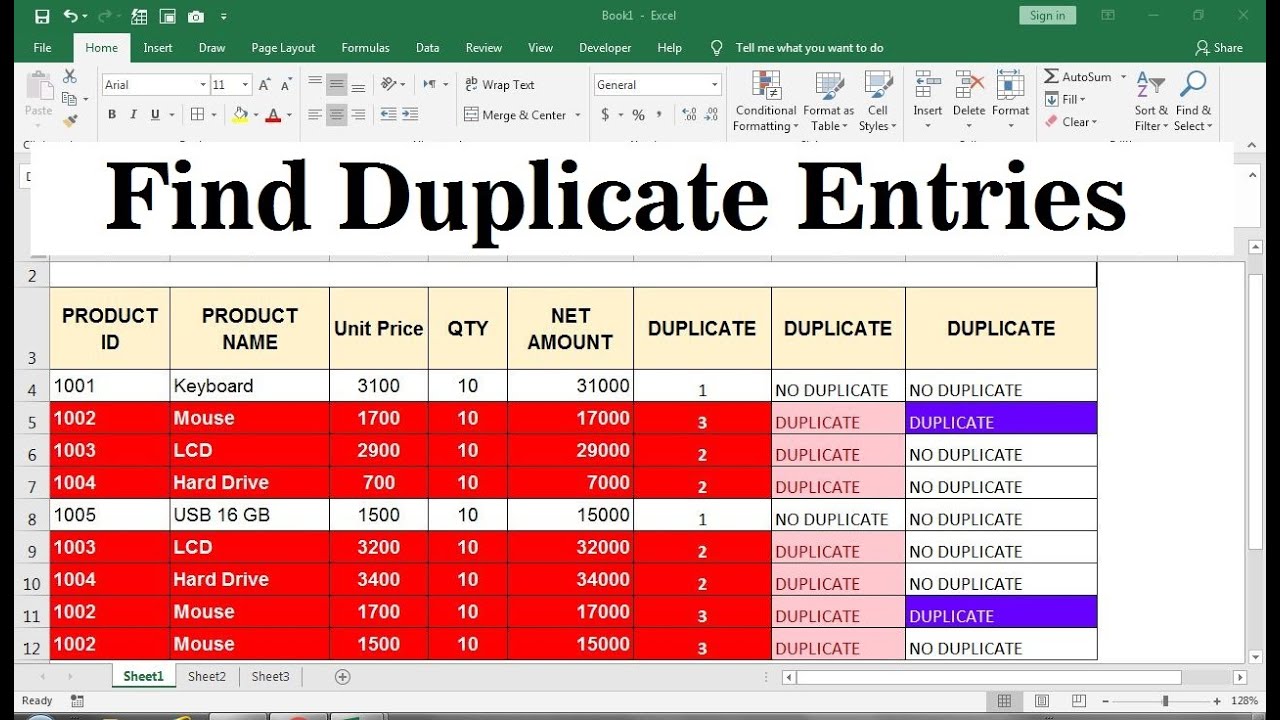Switch to Sheet3 tab
This screenshot has width=1280, height=720.
pos(270,677)
